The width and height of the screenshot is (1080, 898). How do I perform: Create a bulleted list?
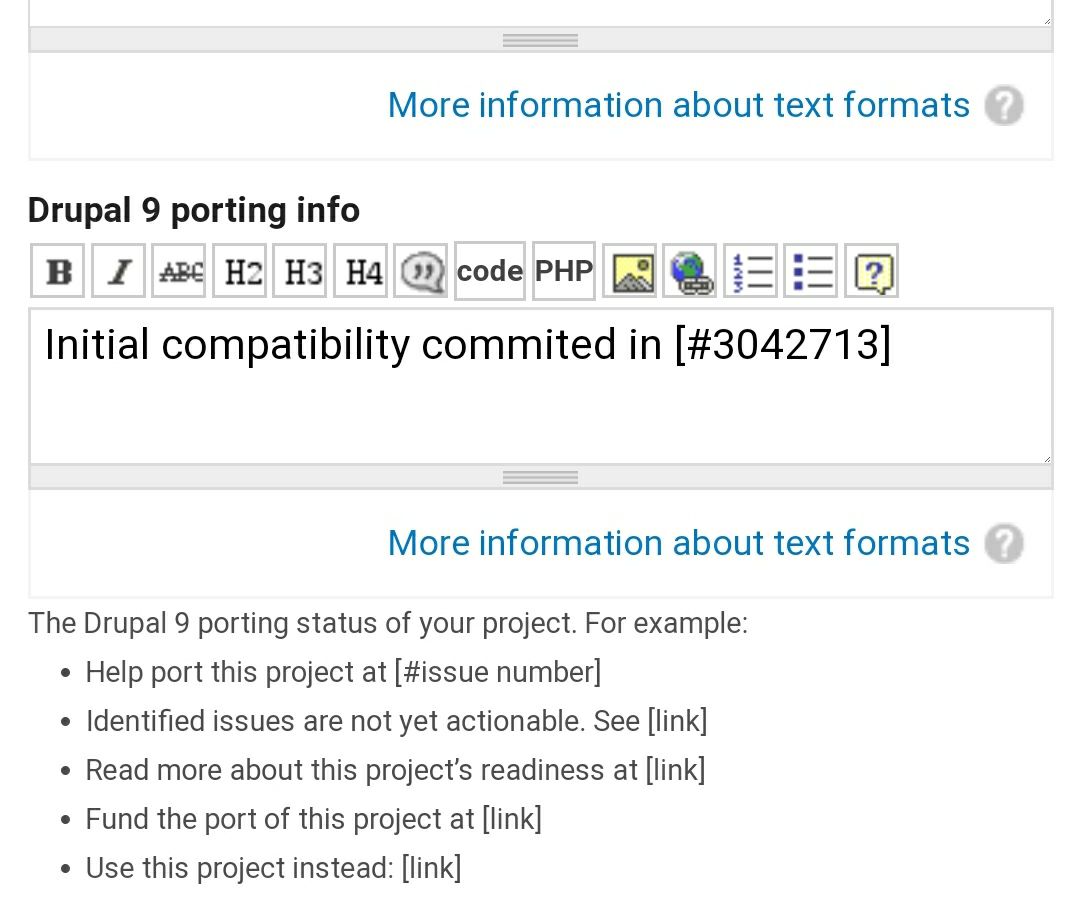(811, 271)
